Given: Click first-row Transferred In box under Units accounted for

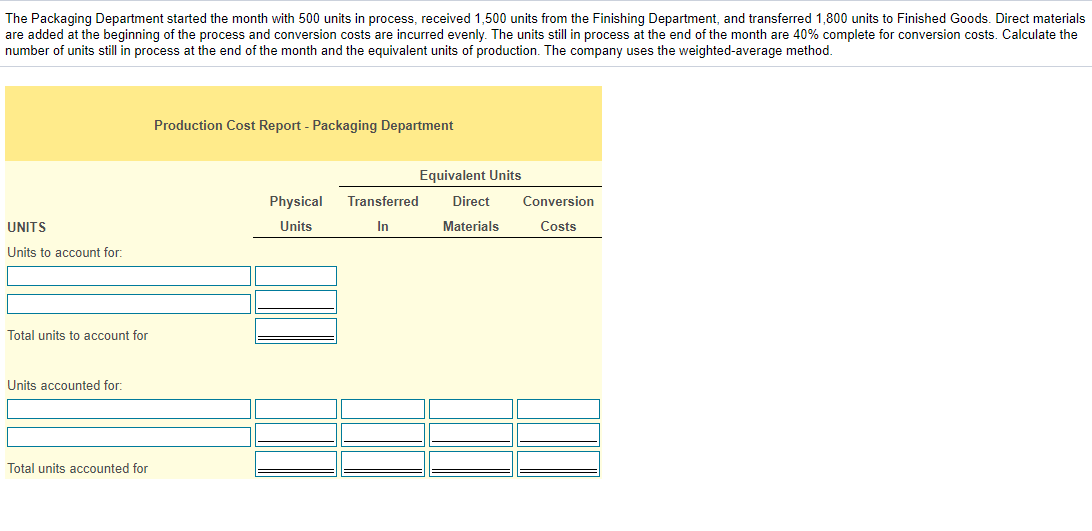Looking at the screenshot, I should point(383,409).
